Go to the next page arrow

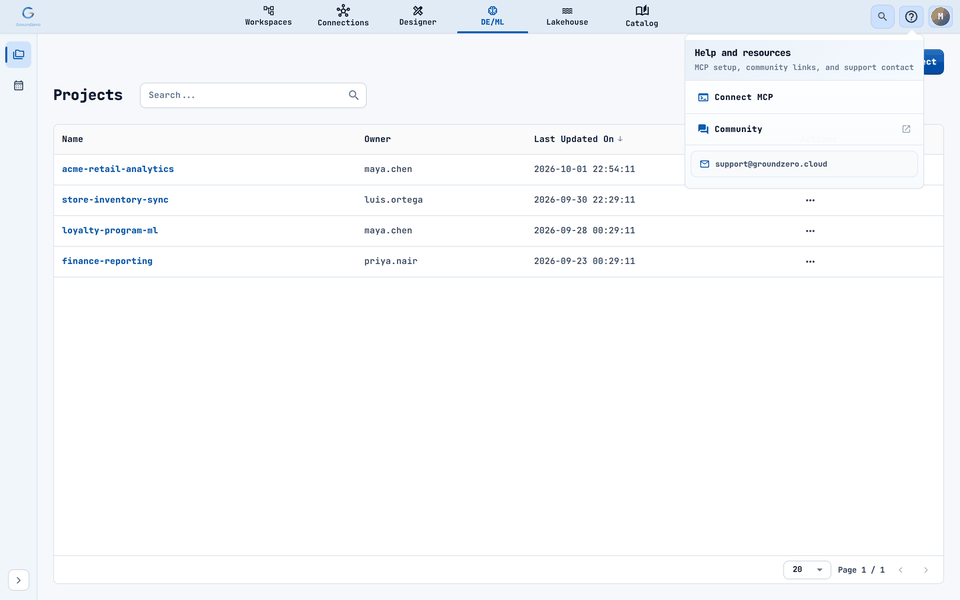(x=926, y=570)
